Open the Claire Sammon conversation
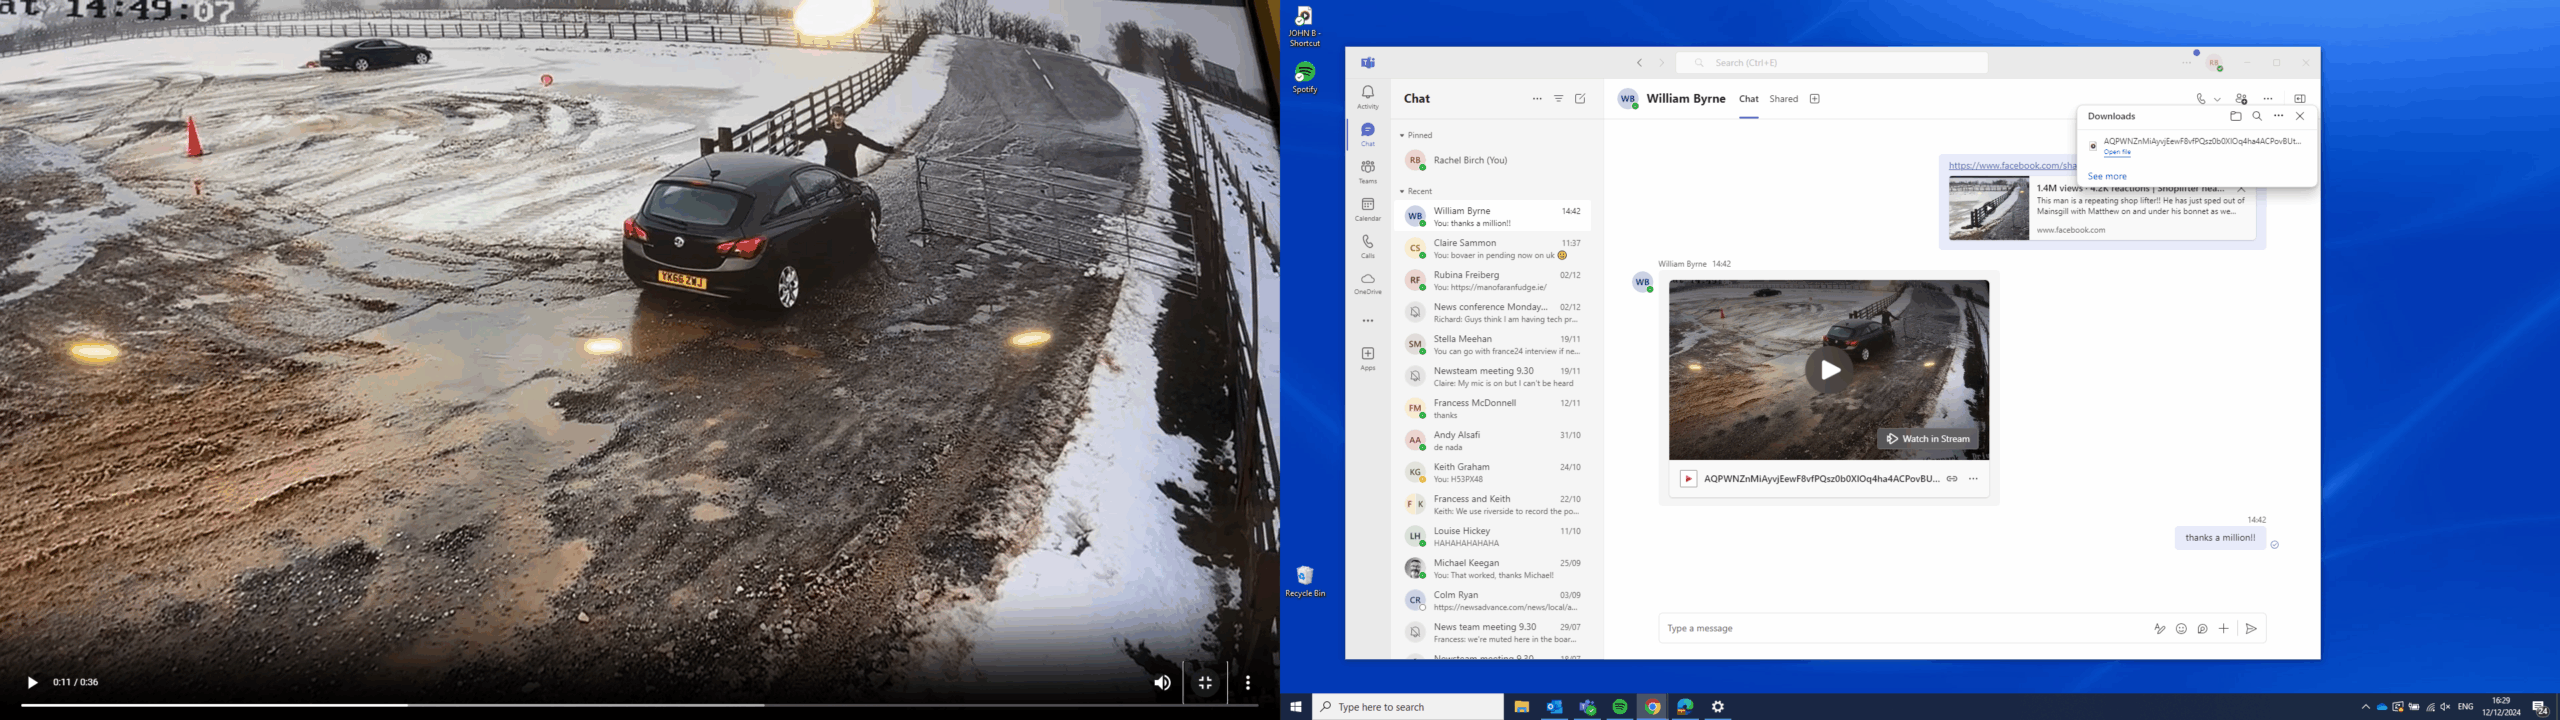This screenshot has height=720, width=2560. point(1492,248)
